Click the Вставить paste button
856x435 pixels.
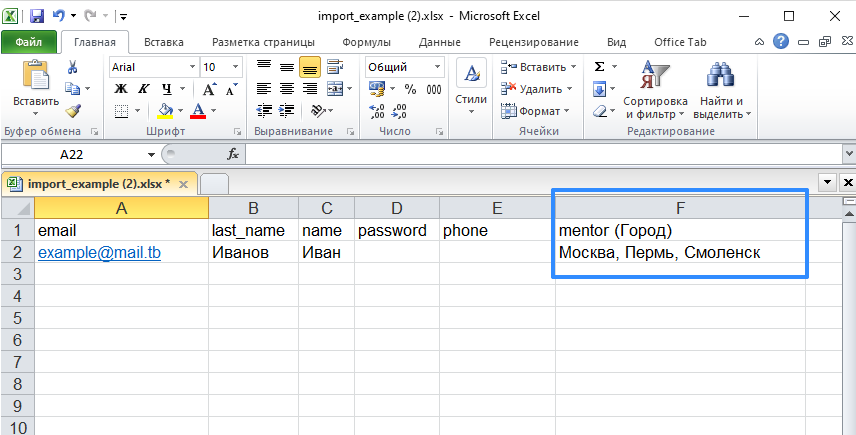36,85
